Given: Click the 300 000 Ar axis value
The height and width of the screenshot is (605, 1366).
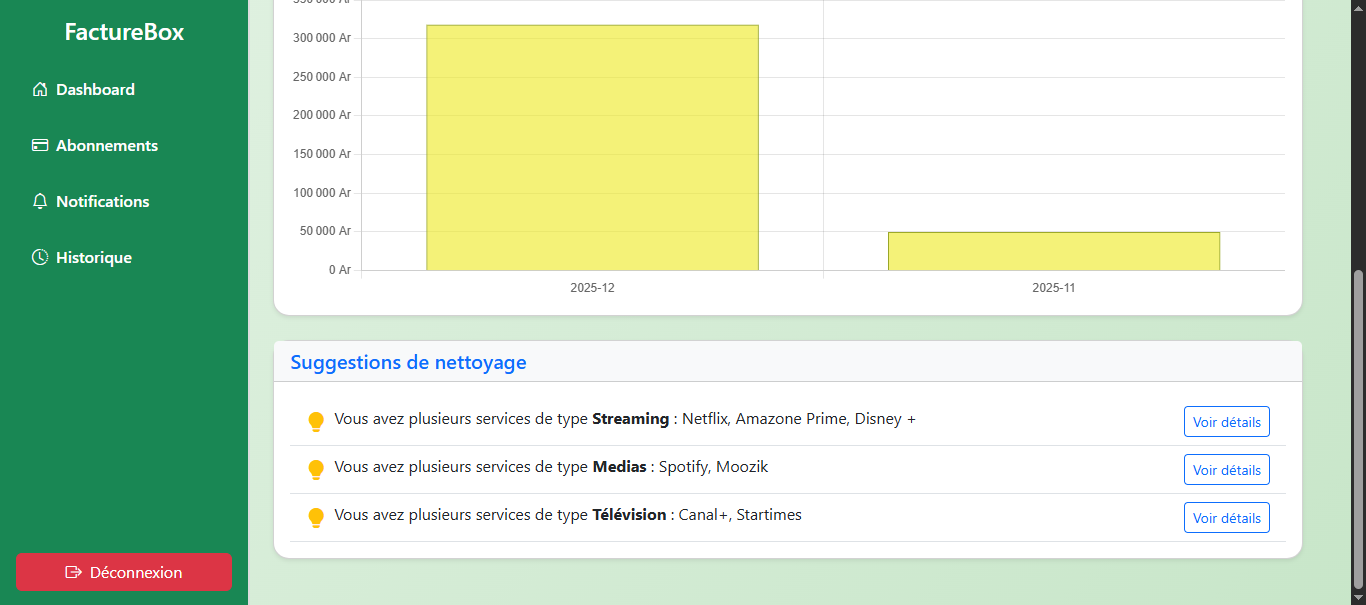Looking at the screenshot, I should pos(322,38).
